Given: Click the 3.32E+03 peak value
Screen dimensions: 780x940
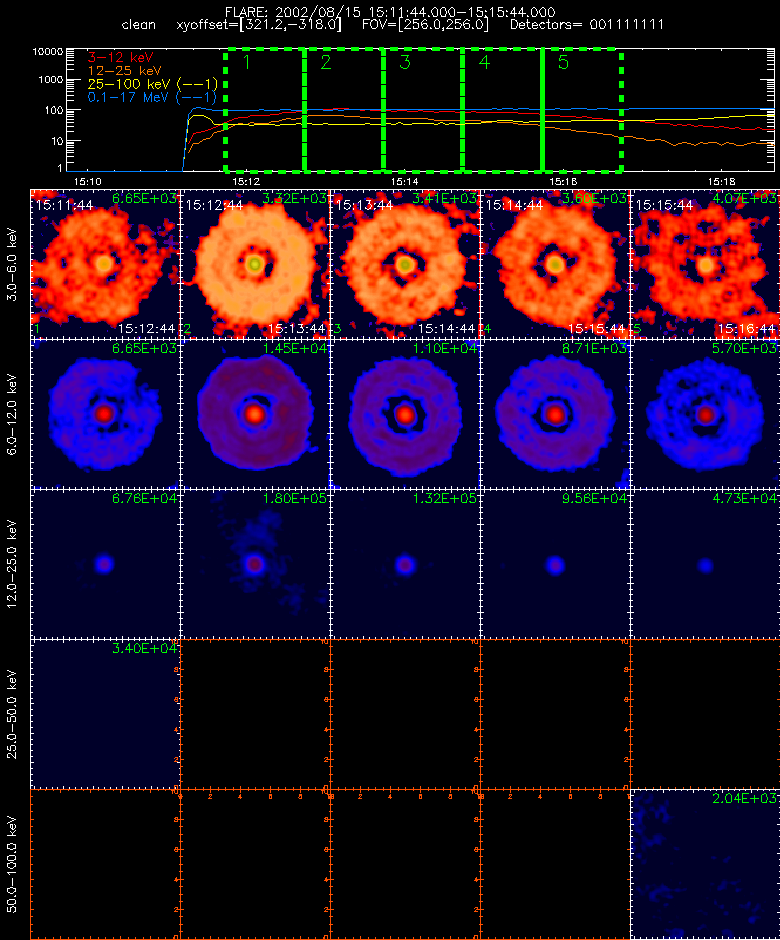Looking at the screenshot, I should (295, 198).
